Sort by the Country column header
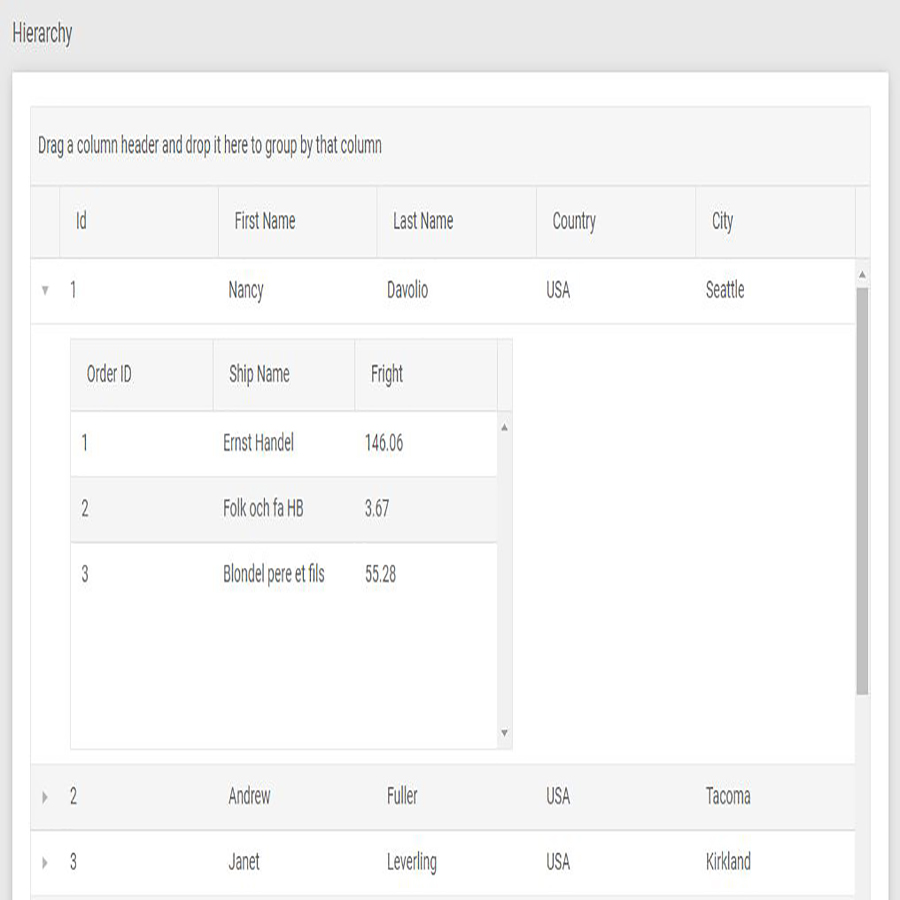Viewport: 900px width, 900px height. (616, 222)
